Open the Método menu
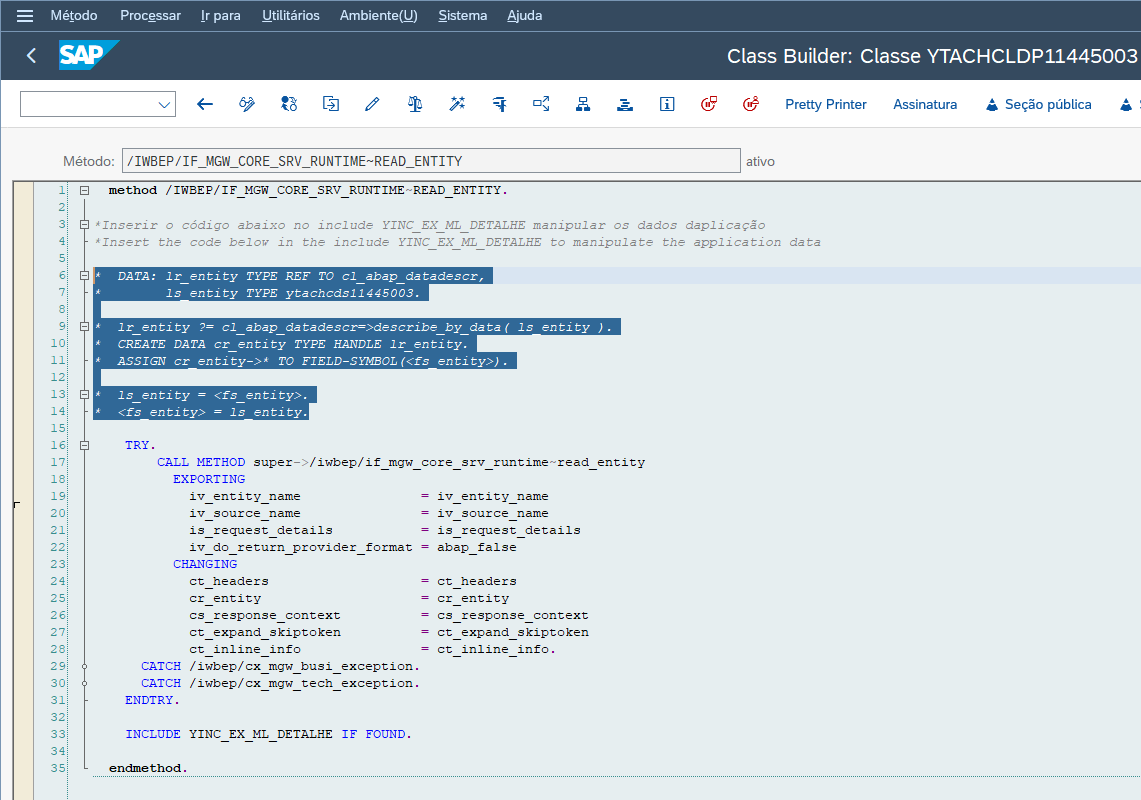 (73, 15)
